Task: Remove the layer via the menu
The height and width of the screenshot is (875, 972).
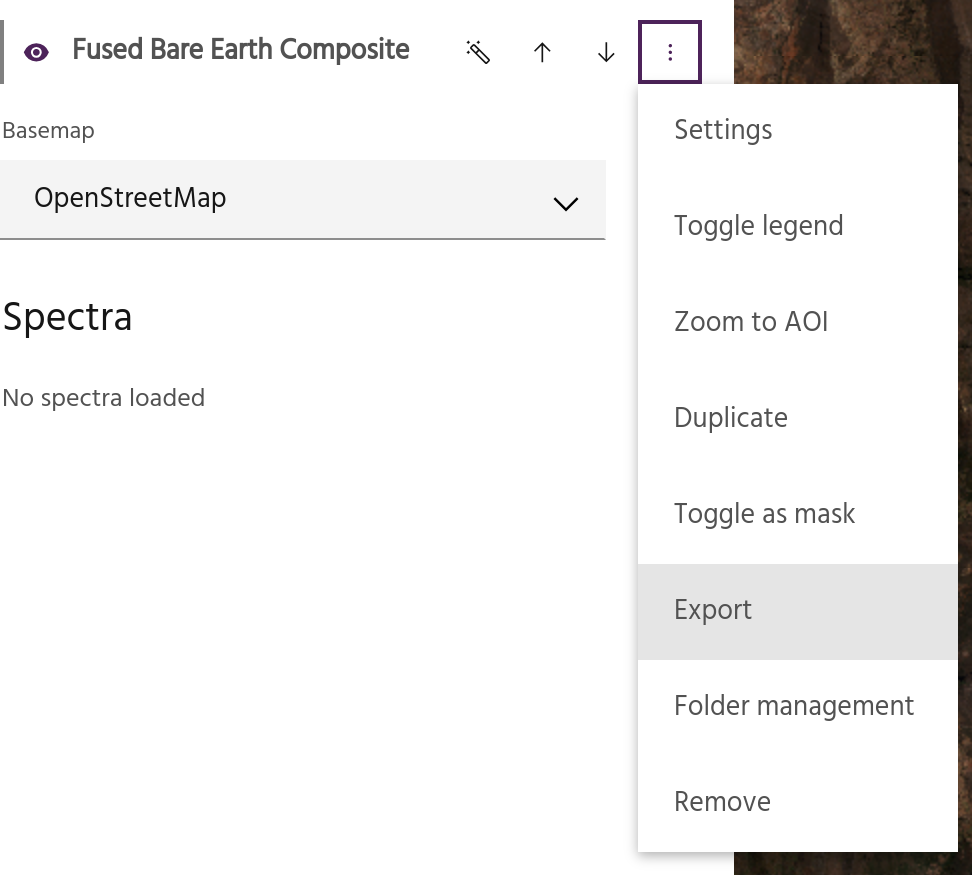Action: point(722,802)
